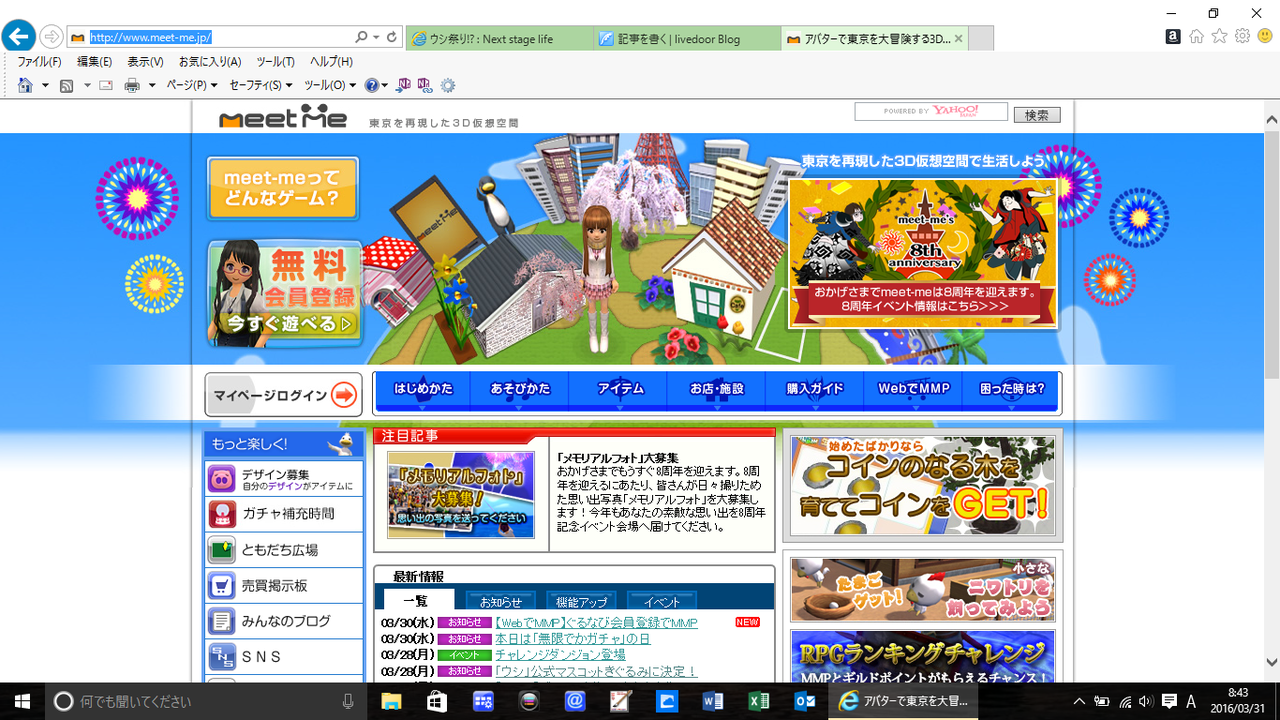Click the browser Back arrow button
Image resolution: width=1280 pixels, height=720 pixels.
tap(18, 37)
